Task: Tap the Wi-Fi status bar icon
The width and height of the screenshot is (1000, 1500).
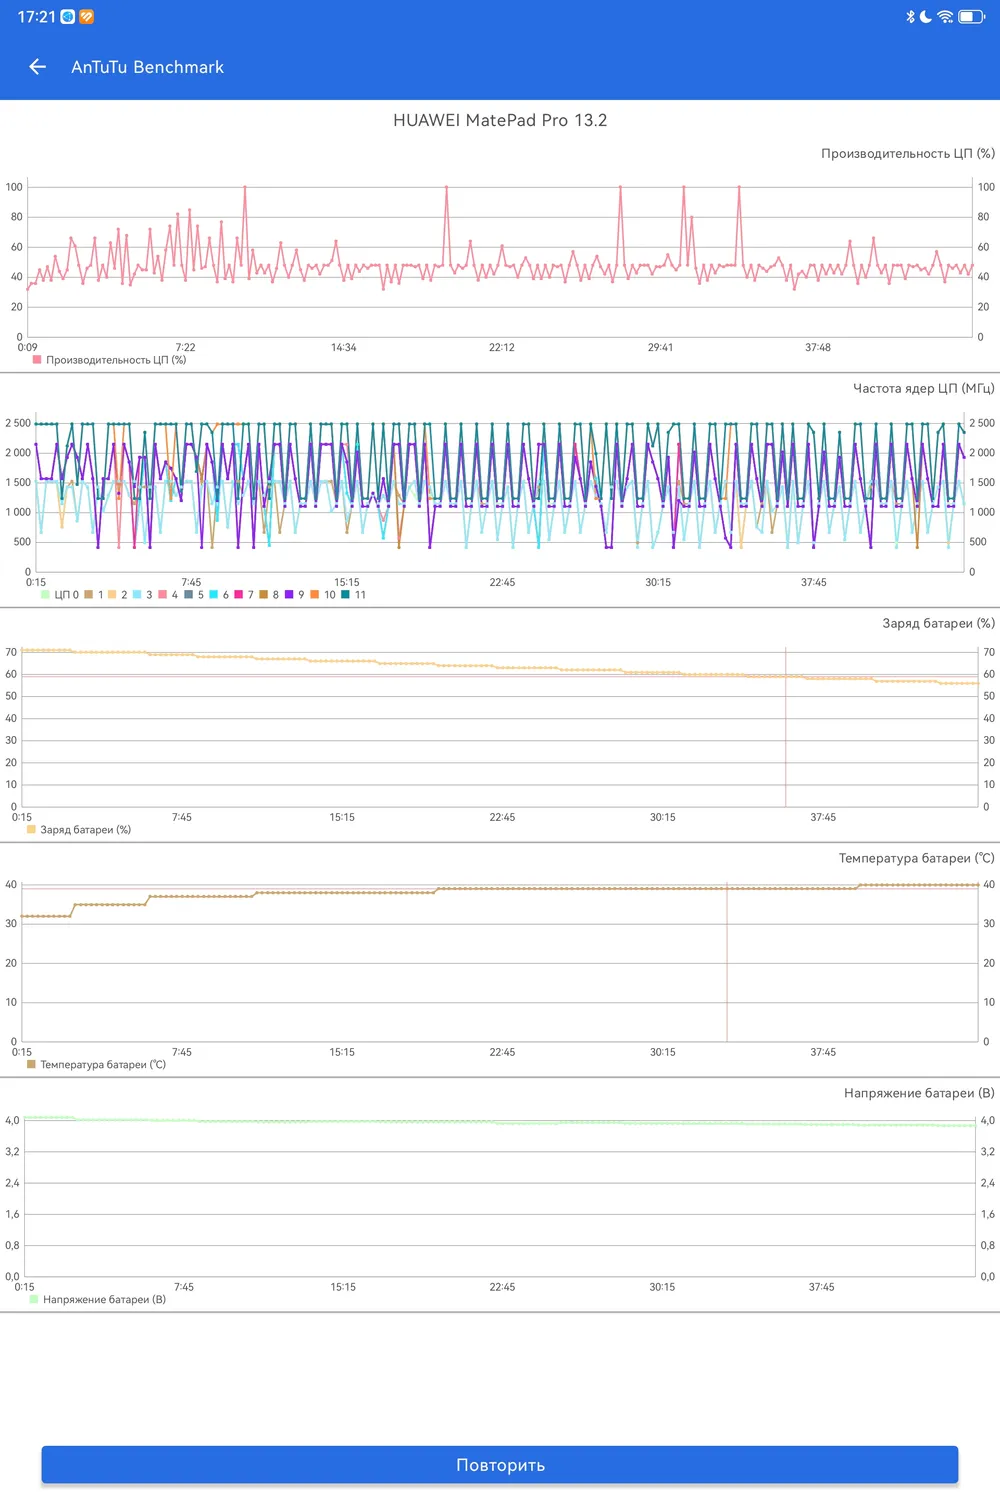Action: coord(945,17)
